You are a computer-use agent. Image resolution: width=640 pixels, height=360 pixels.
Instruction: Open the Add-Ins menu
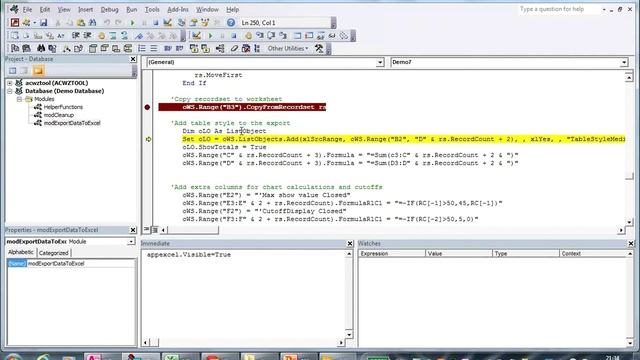click(178, 9)
